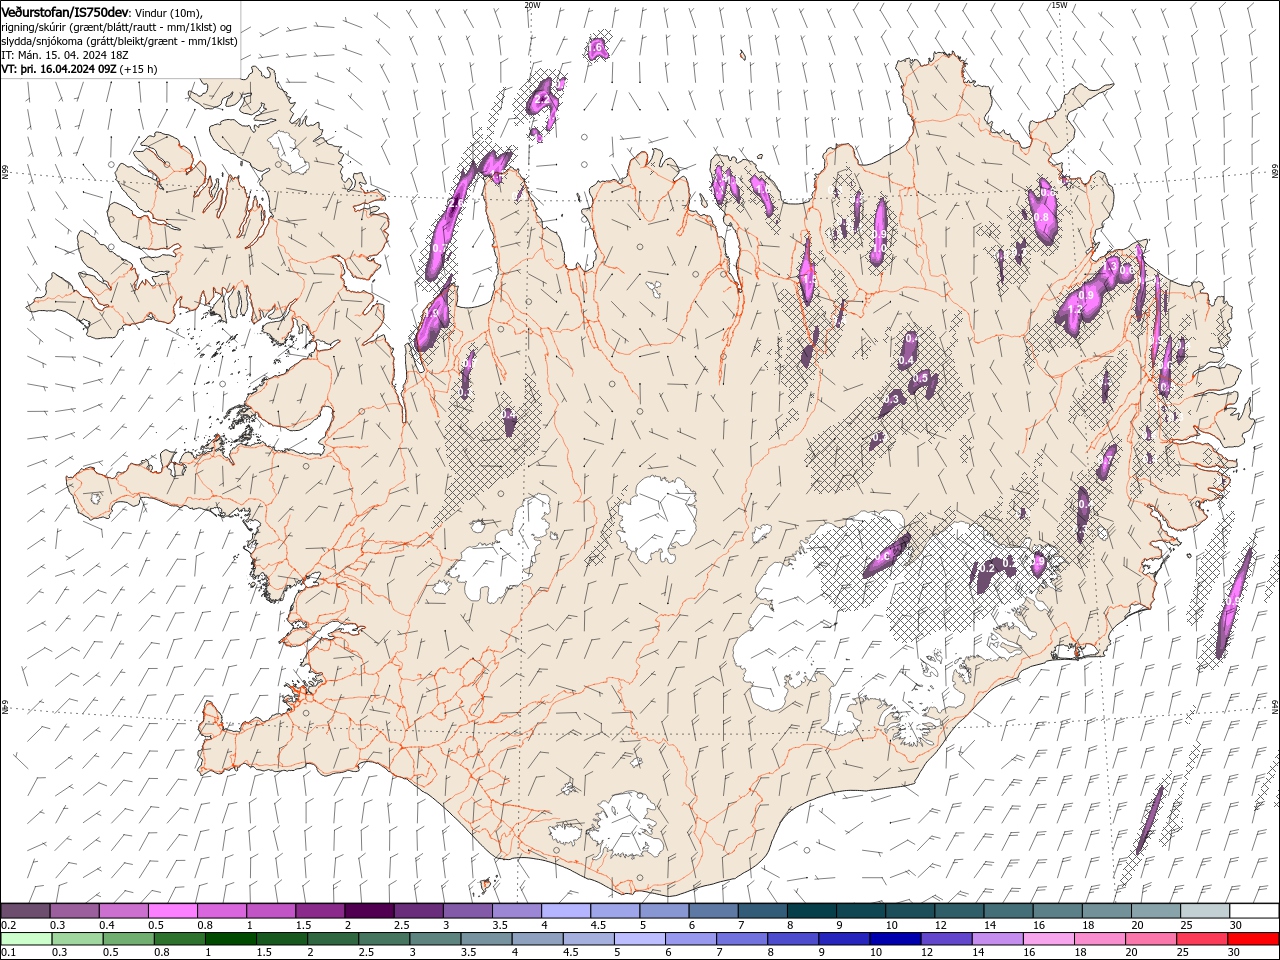Click the 64N latitude label on right edge

pyautogui.click(x=1275, y=707)
